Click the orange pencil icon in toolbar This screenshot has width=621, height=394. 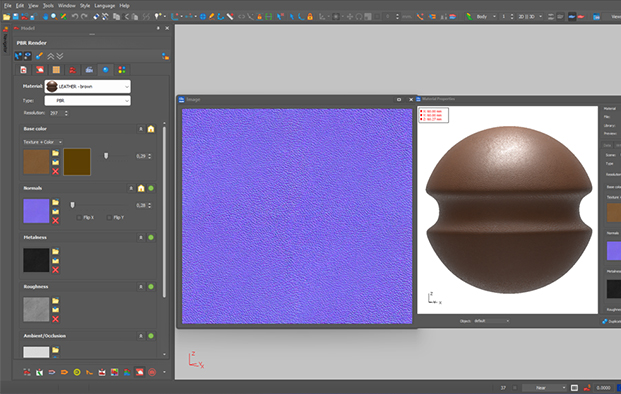(212, 17)
